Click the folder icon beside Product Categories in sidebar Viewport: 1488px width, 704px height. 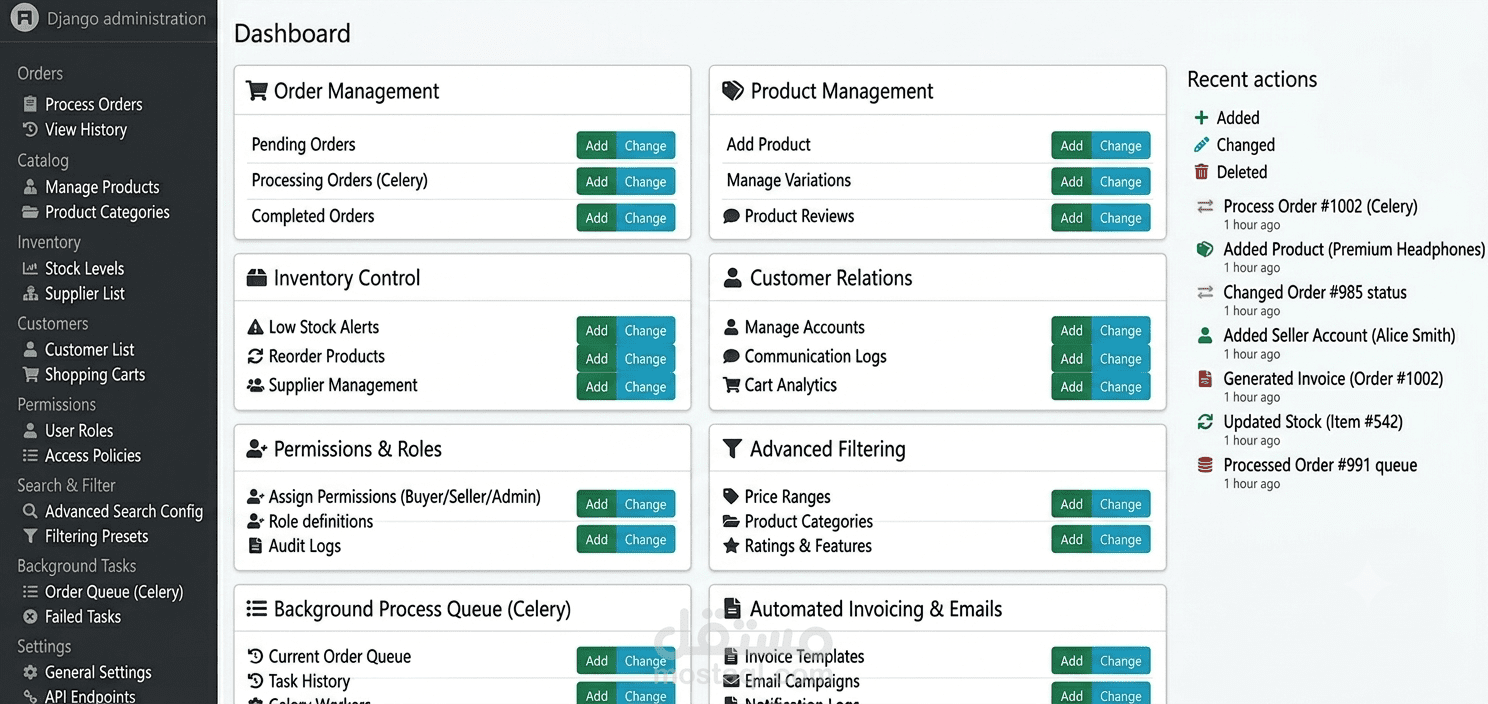coord(30,212)
